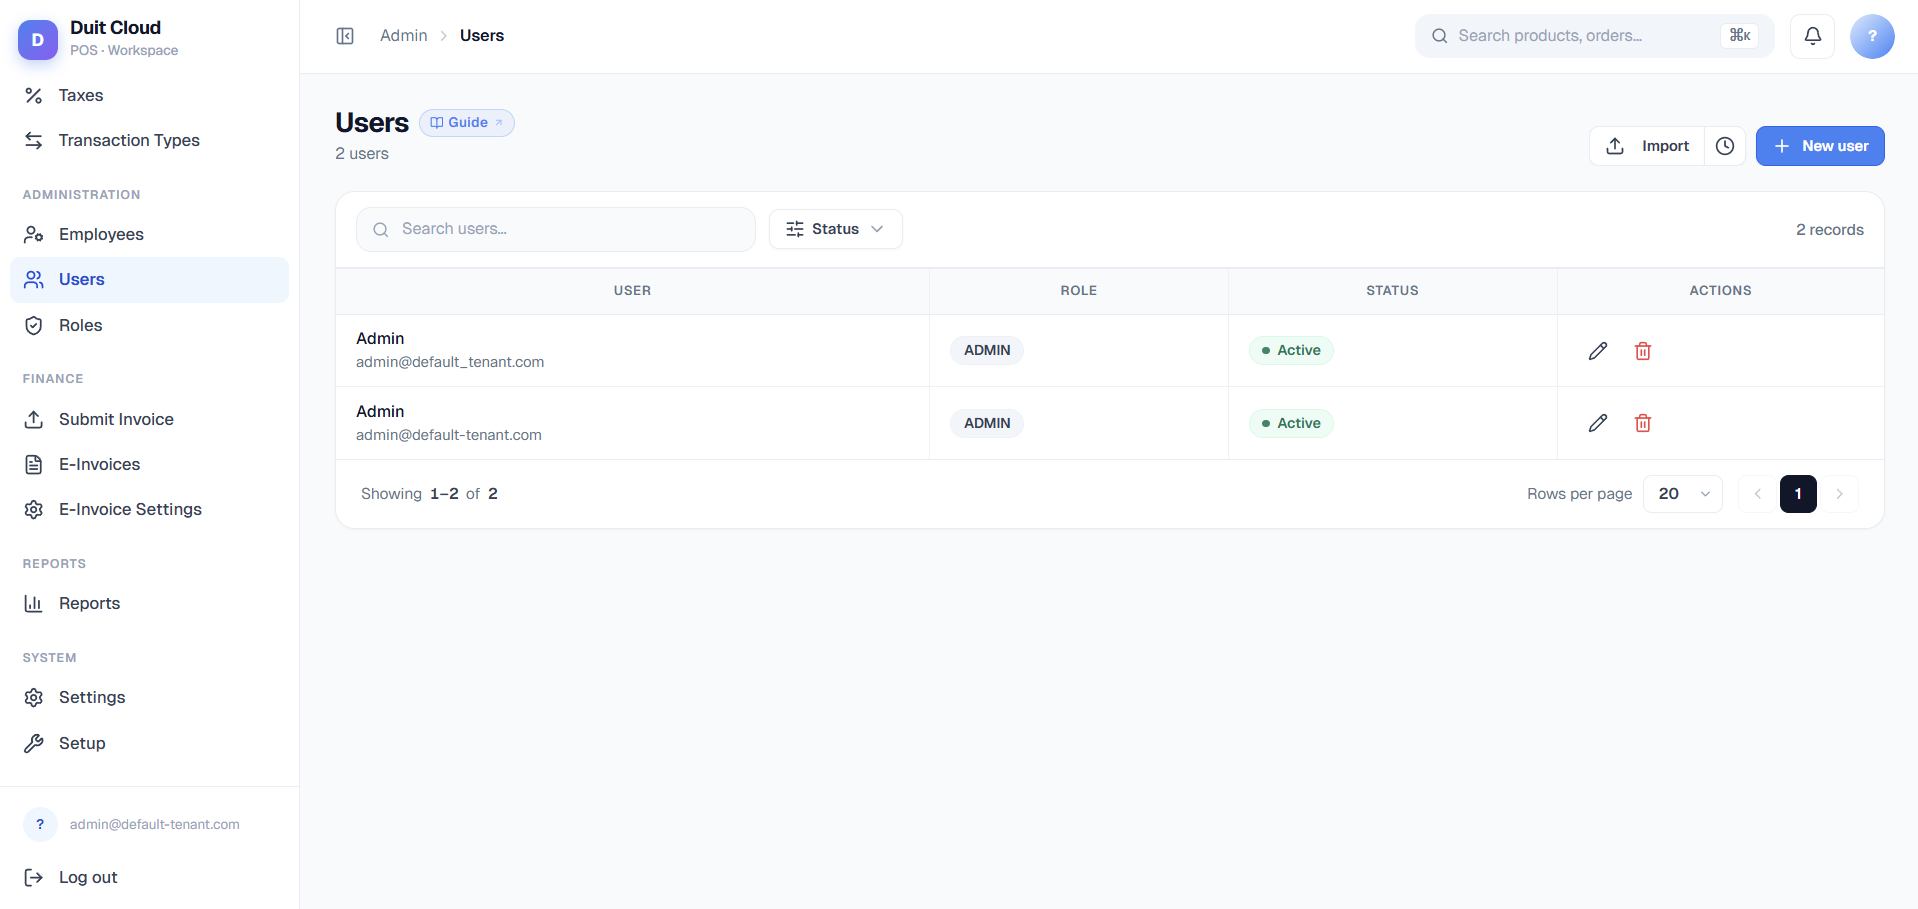Viewport: 1918px width, 909px height.
Task: Open Settings in sidebar
Action: (149, 697)
